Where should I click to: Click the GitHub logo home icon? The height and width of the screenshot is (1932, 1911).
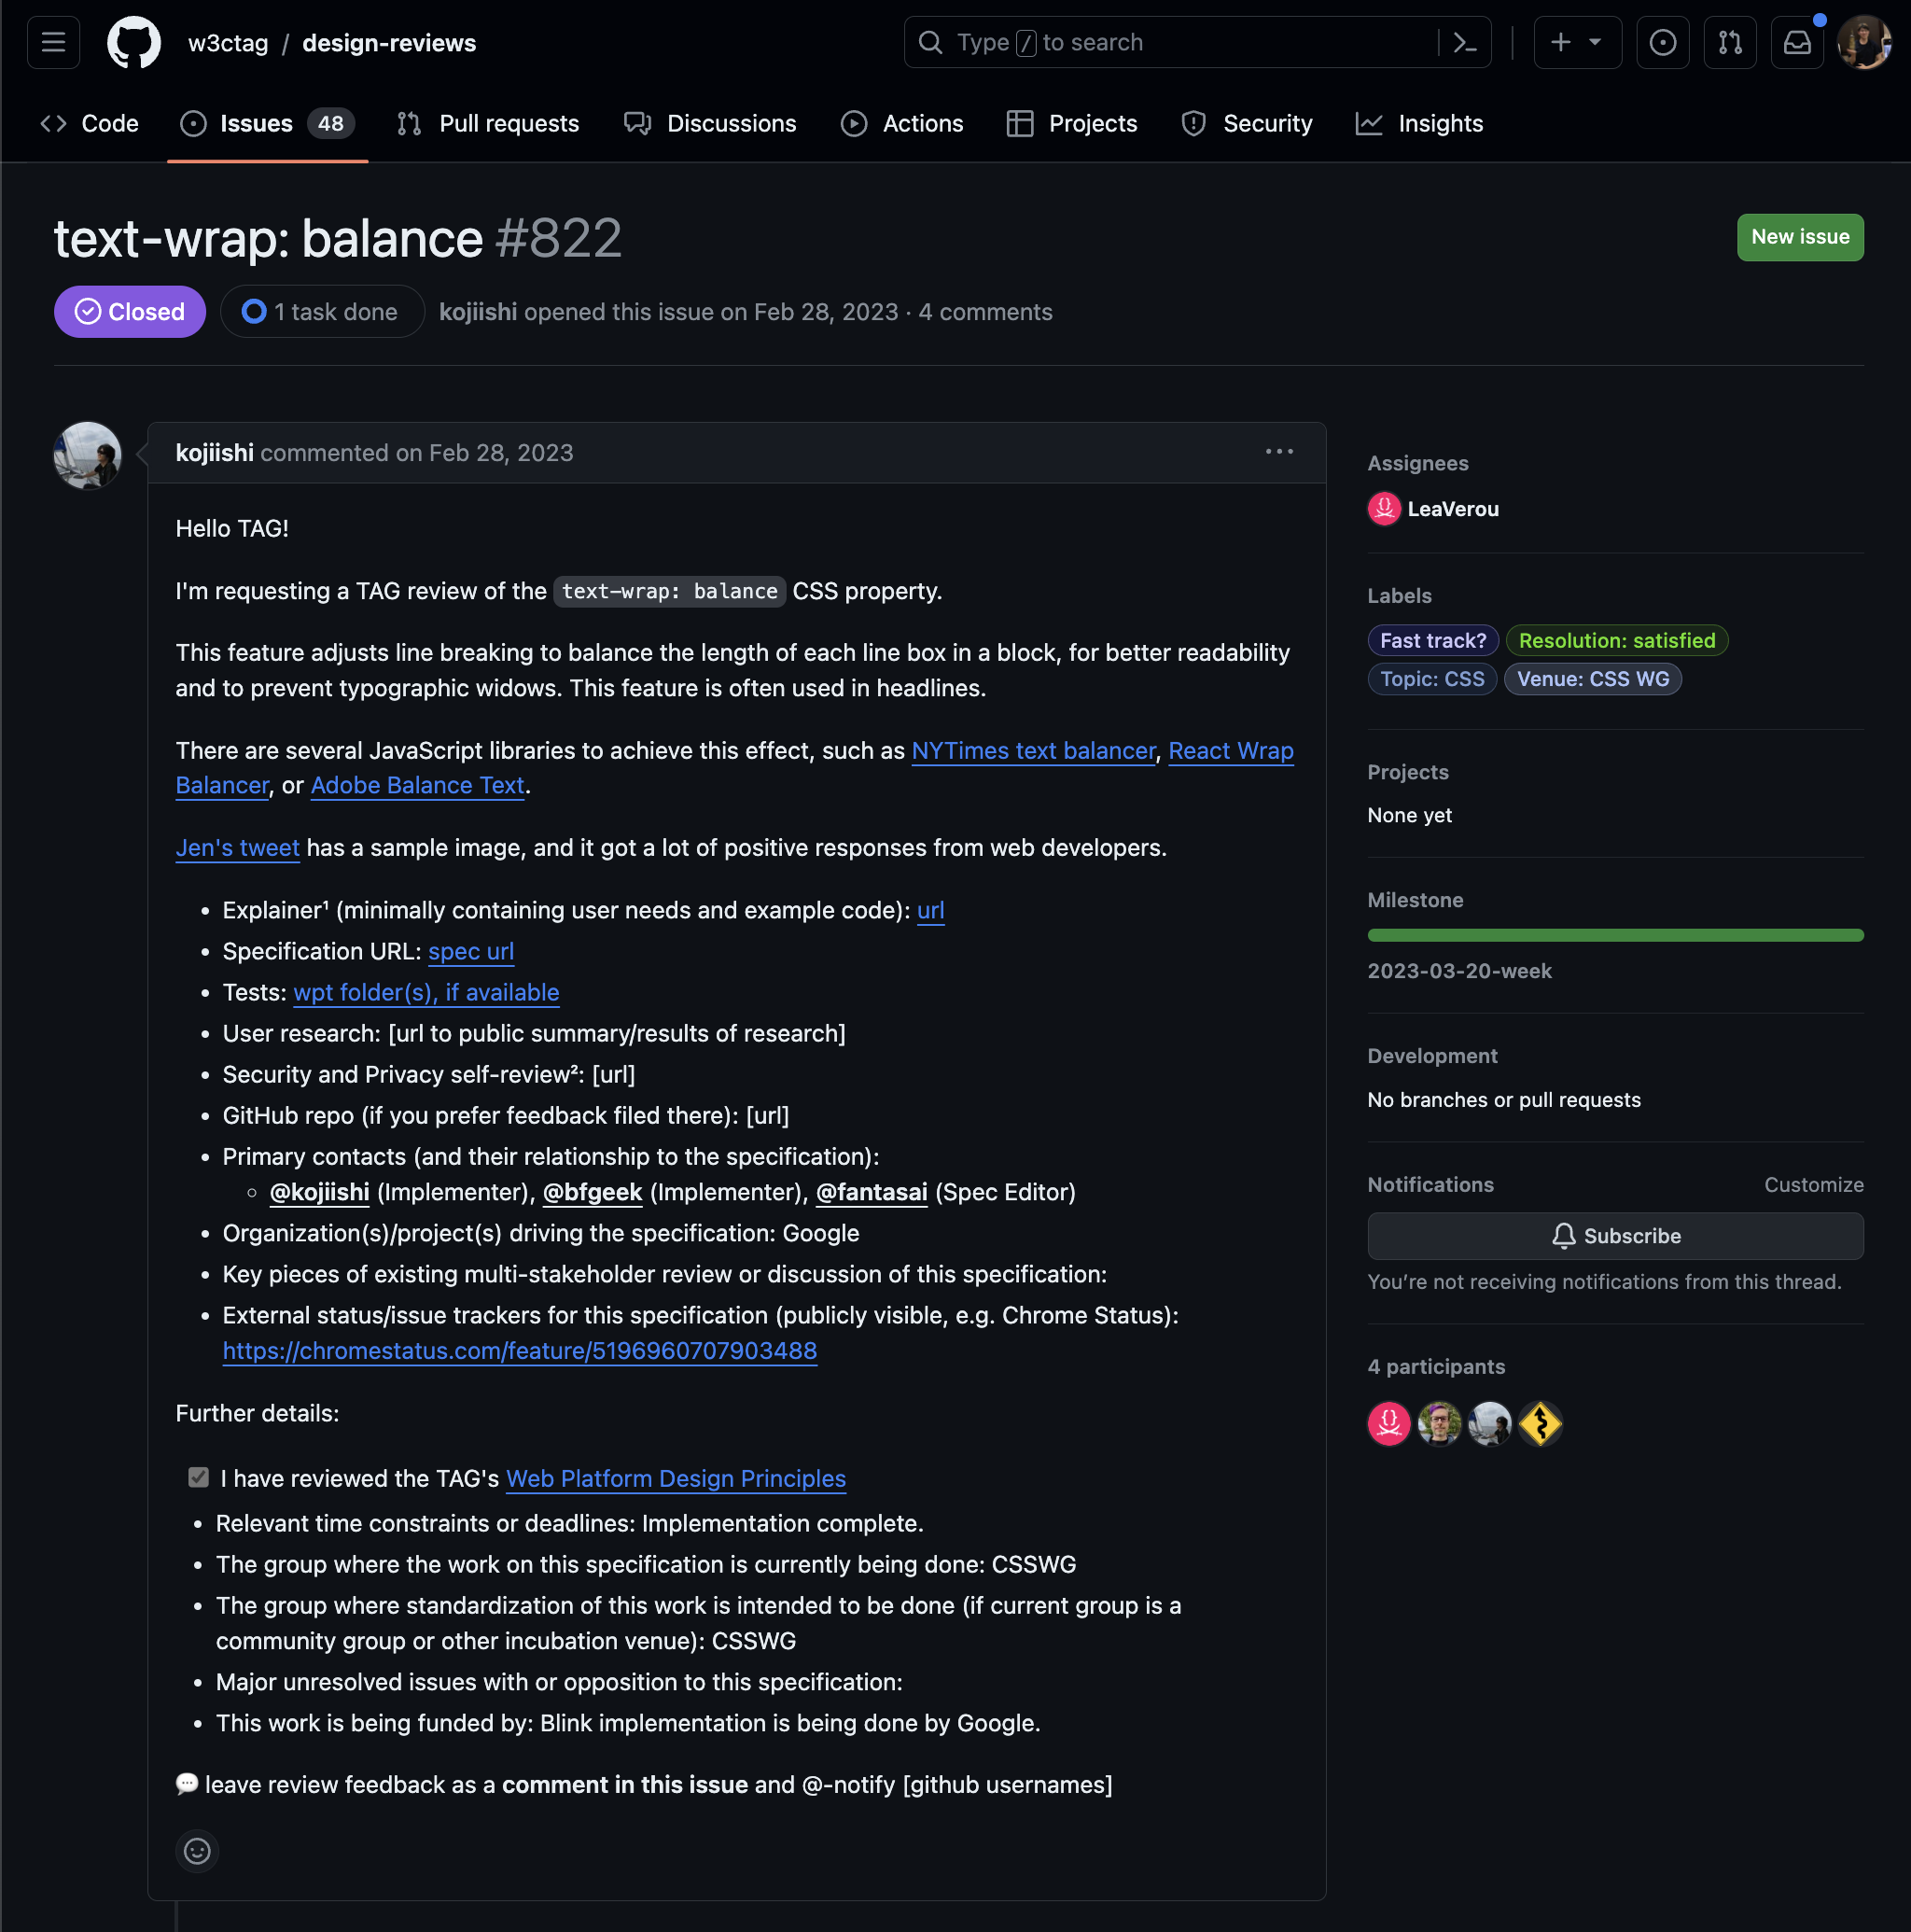[x=134, y=43]
